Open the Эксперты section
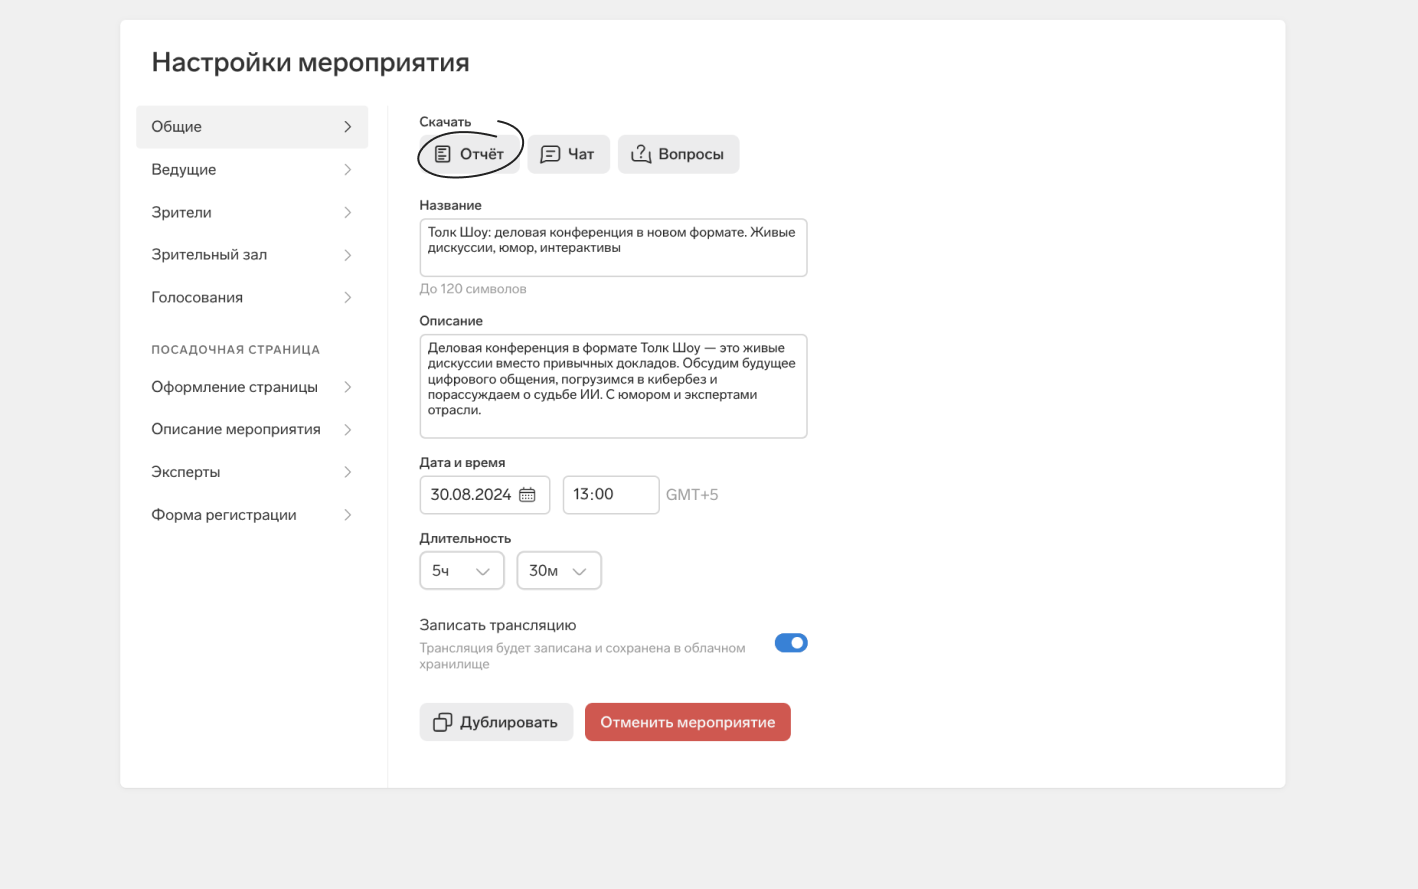The height and width of the screenshot is (889, 1418). (252, 472)
